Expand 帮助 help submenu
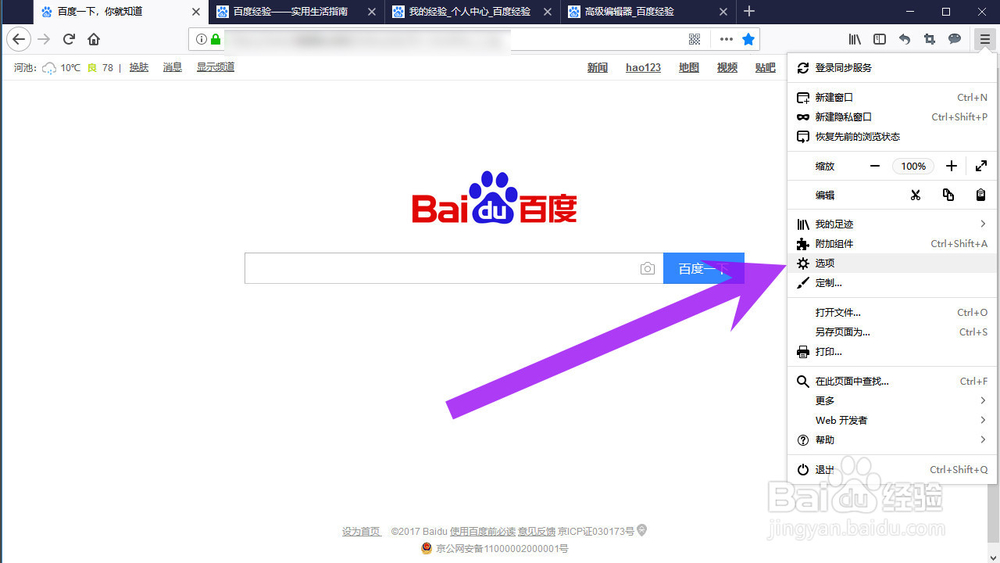This screenshot has width=1000, height=563. pos(892,440)
